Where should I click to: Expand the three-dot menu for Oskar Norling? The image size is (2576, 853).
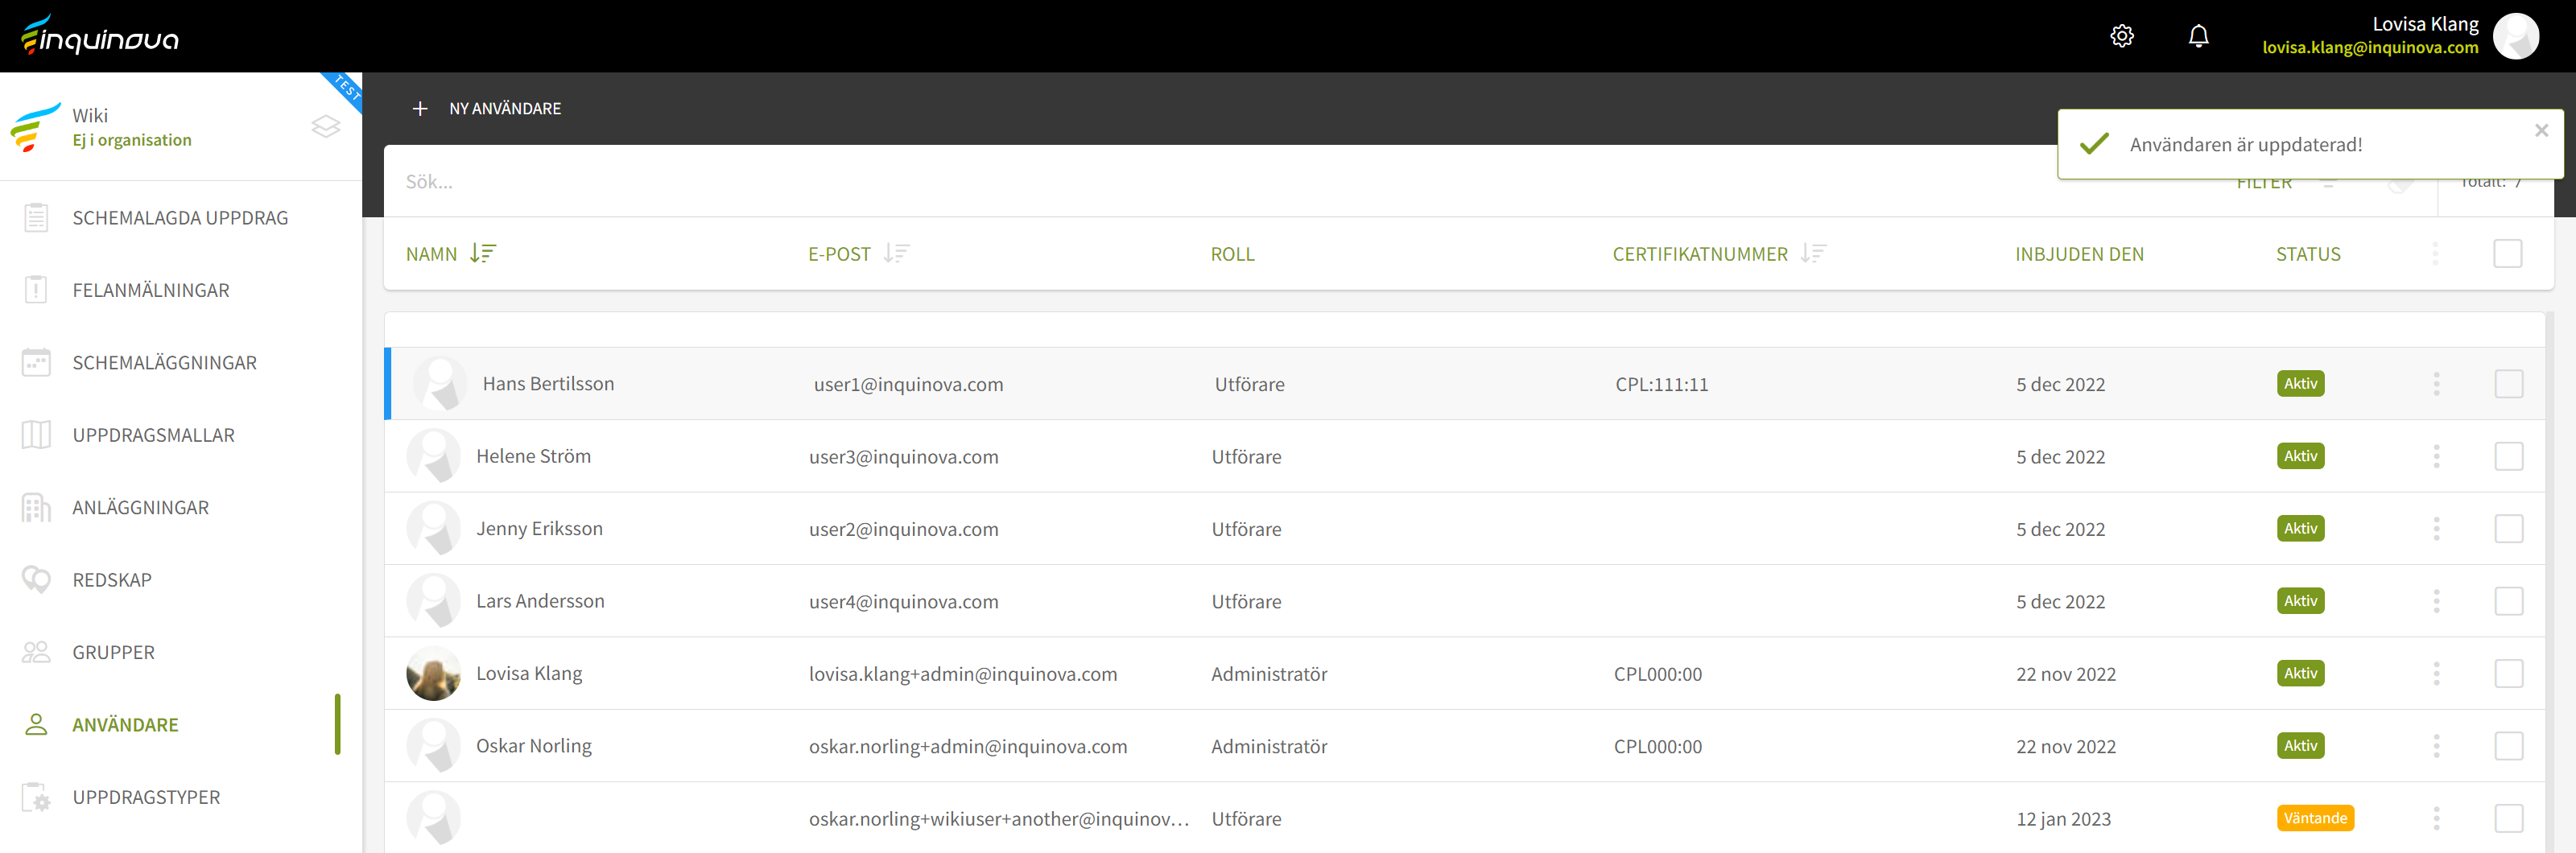(2436, 746)
